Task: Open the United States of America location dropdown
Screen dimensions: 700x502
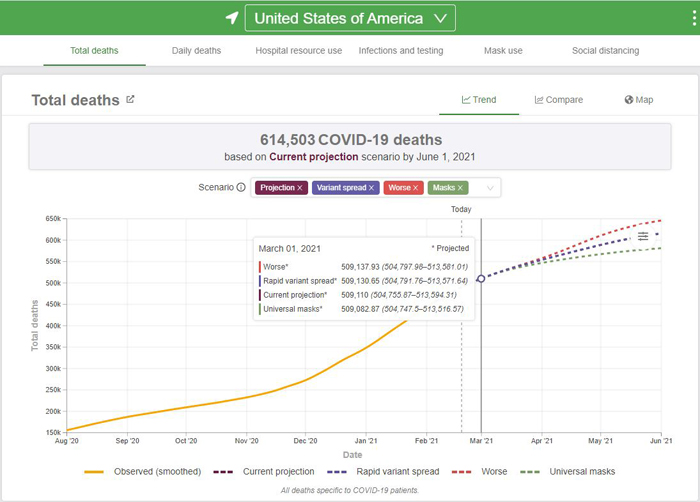Action: (350, 18)
